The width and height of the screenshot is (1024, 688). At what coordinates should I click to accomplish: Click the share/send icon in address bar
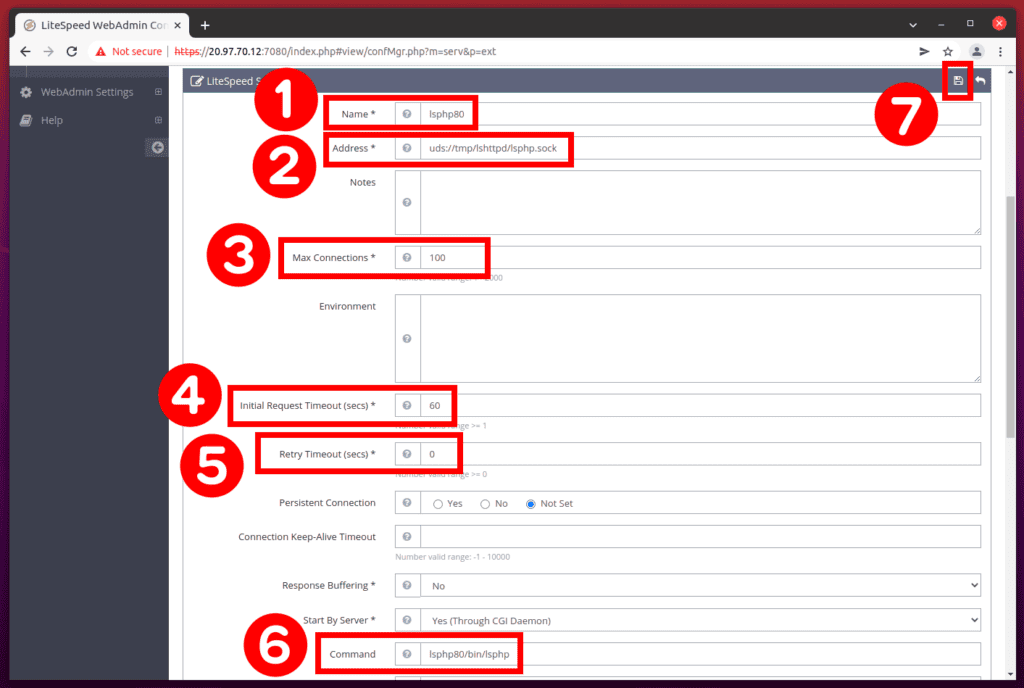pyautogui.click(x=924, y=51)
